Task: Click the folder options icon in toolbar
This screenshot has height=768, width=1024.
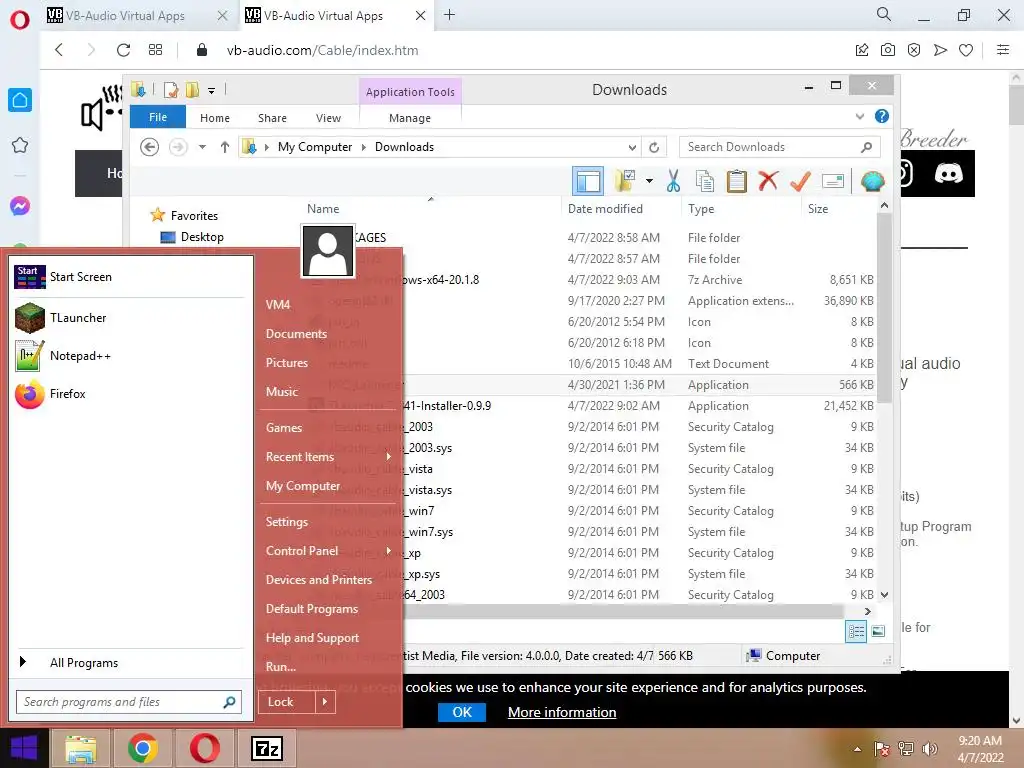Action: point(625,181)
